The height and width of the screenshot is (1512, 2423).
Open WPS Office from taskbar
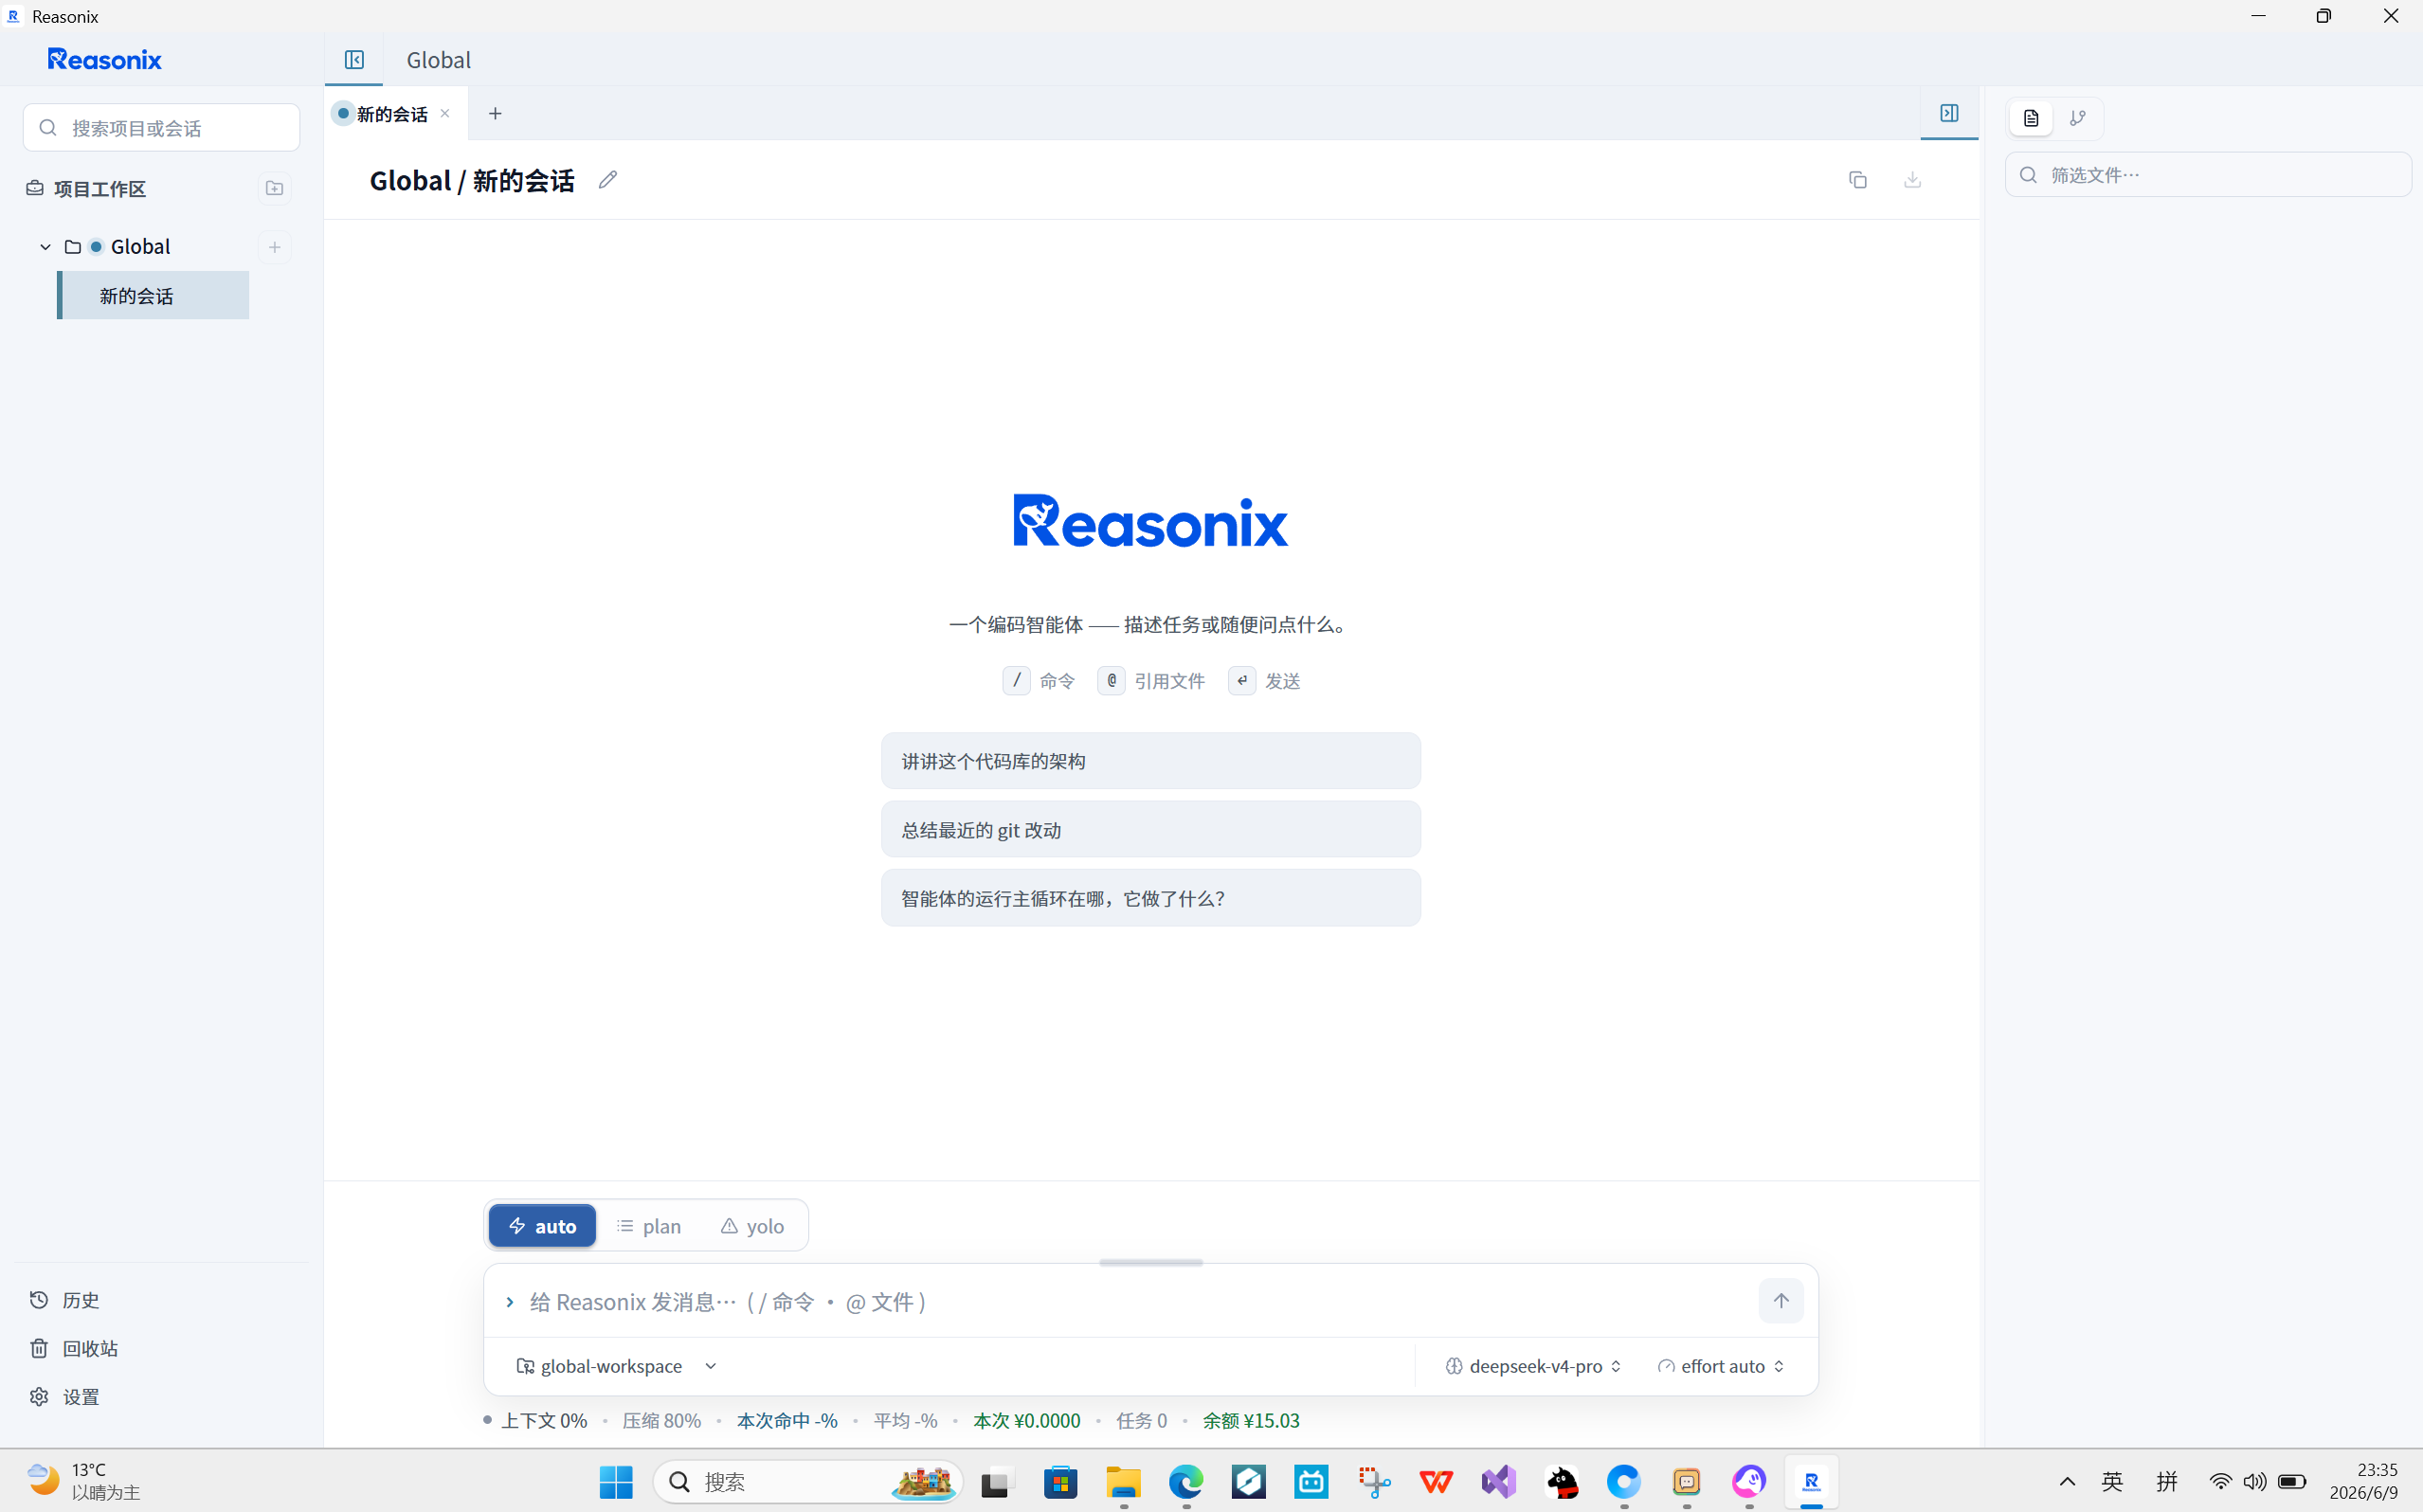[x=1437, y=1481]
